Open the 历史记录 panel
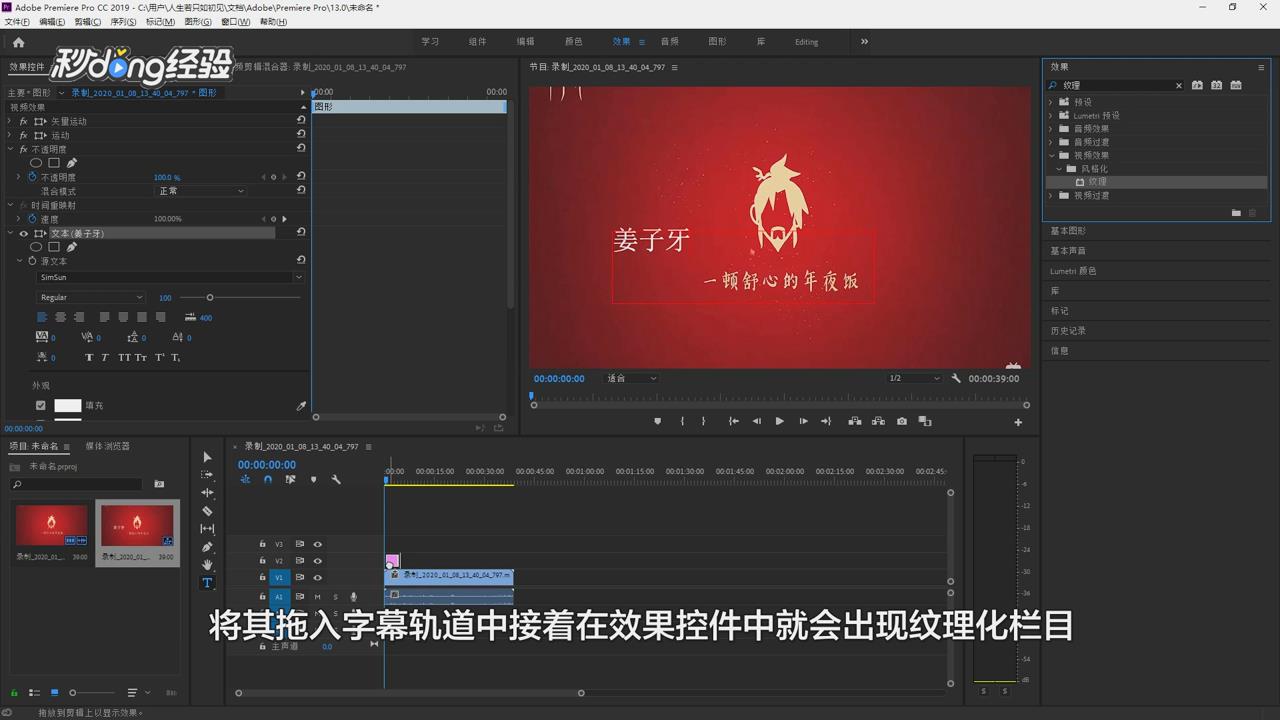The height and width of the screenshot is (720, 1280). click(x=1068, y=331)
